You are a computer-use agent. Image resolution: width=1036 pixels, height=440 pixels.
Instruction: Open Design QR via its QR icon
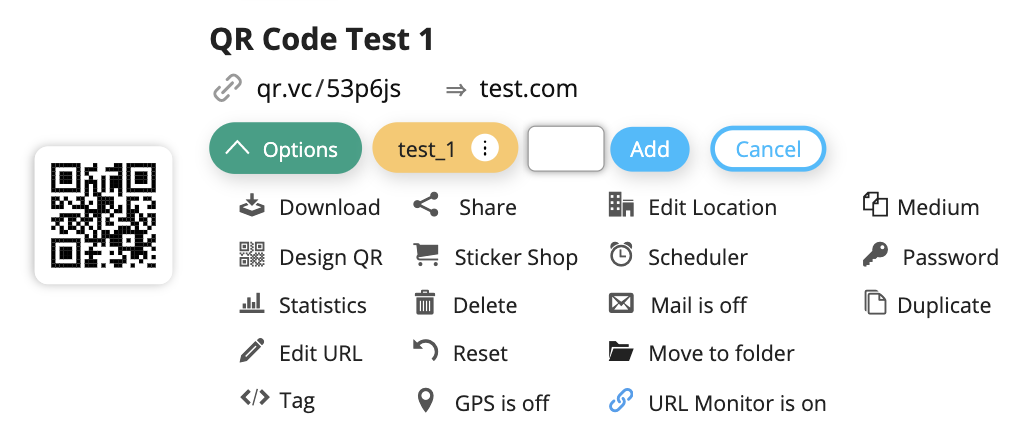click(251, 256)
